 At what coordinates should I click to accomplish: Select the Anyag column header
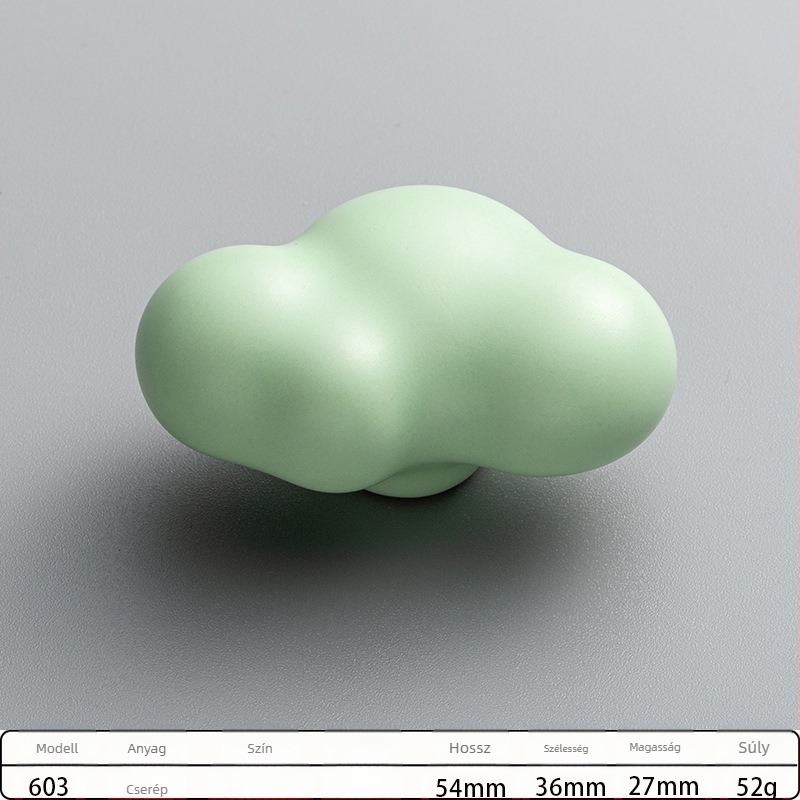tap(146, 748)
